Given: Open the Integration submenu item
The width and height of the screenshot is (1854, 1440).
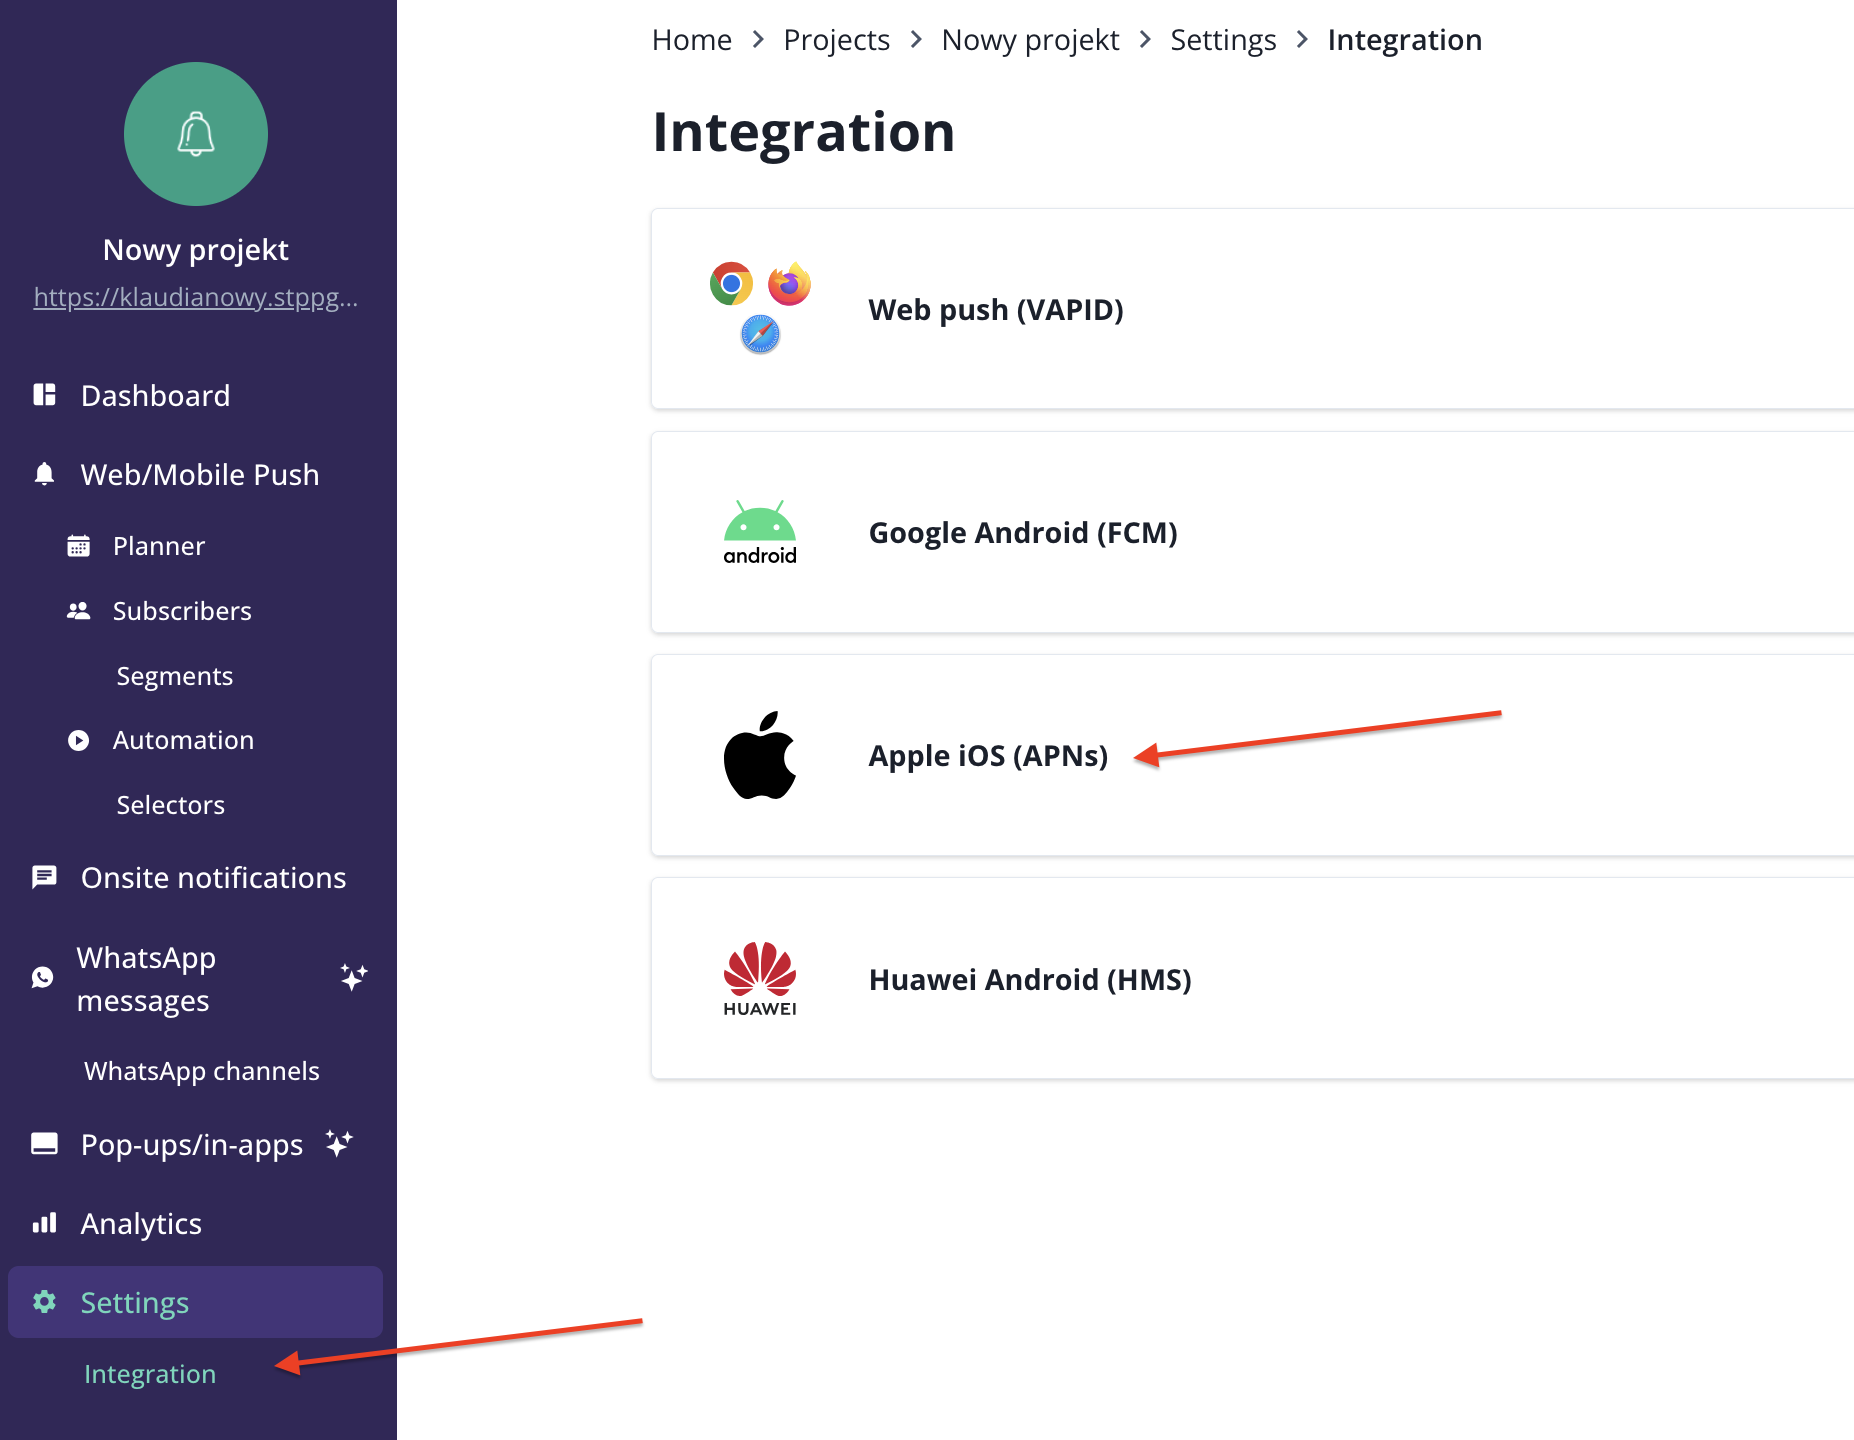Looking at the screenshot, I should (x=150, y=1374).
